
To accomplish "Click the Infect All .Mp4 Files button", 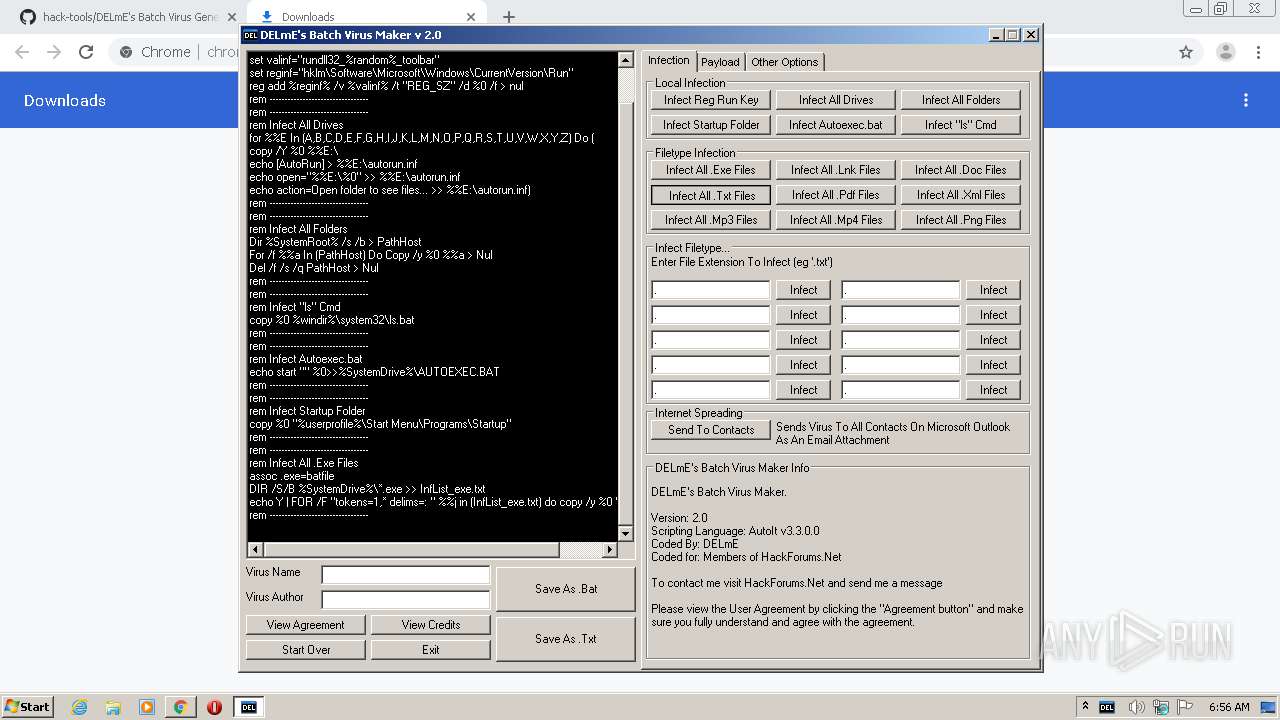I will tap(836, 220).
